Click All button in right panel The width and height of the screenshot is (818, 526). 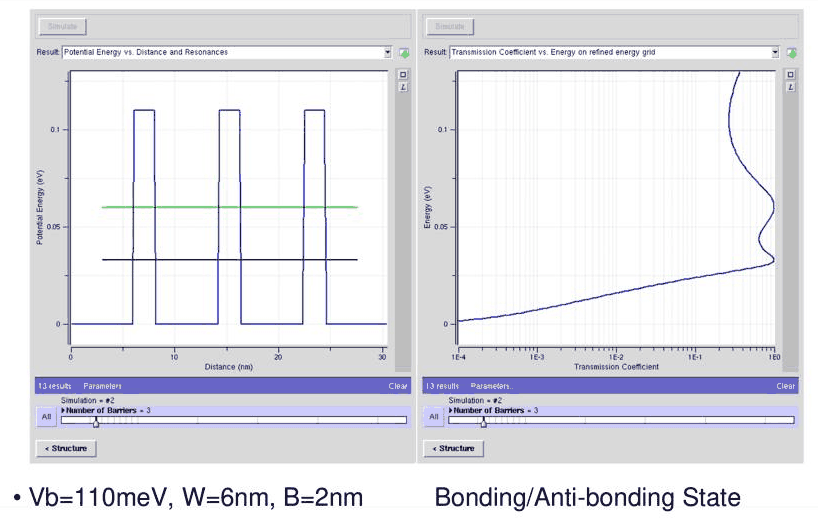[434, 417]
